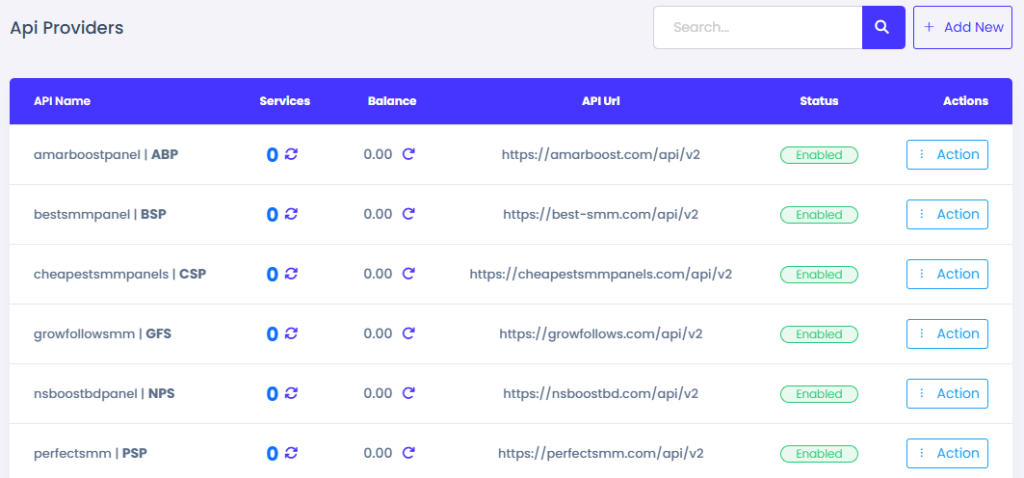Sync services for perfectsmm provider
Screen dimensions: 1024x478
tap(291, 453)
